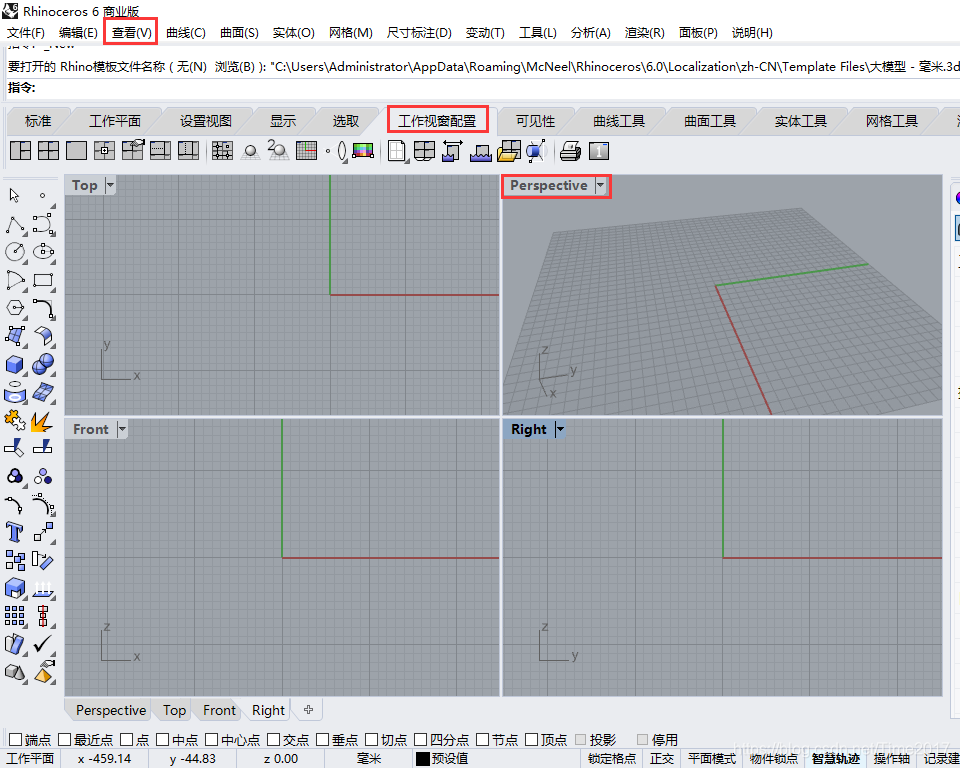Click the black 预设值 layer color swatch
960x768 pixels.
422,758
